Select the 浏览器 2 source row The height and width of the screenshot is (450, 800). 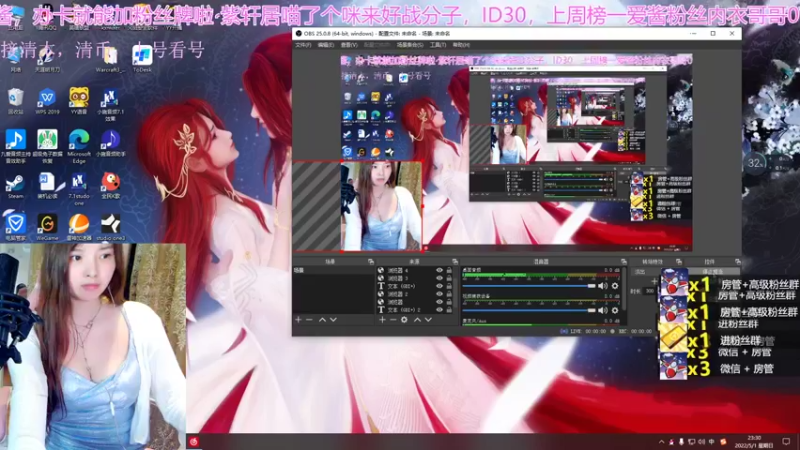pos(415,294)
